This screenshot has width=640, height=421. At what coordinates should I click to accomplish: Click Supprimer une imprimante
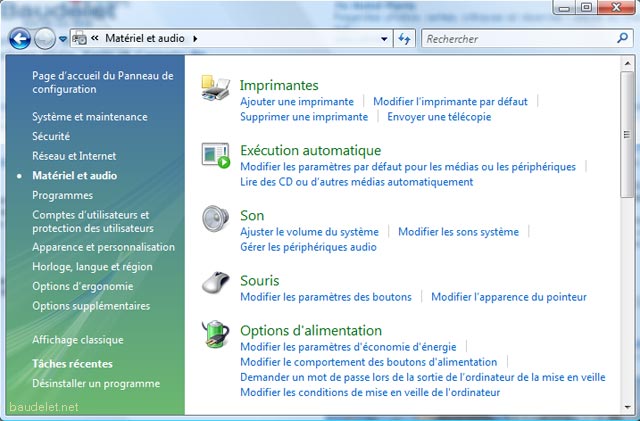click(x=304, y=117)
